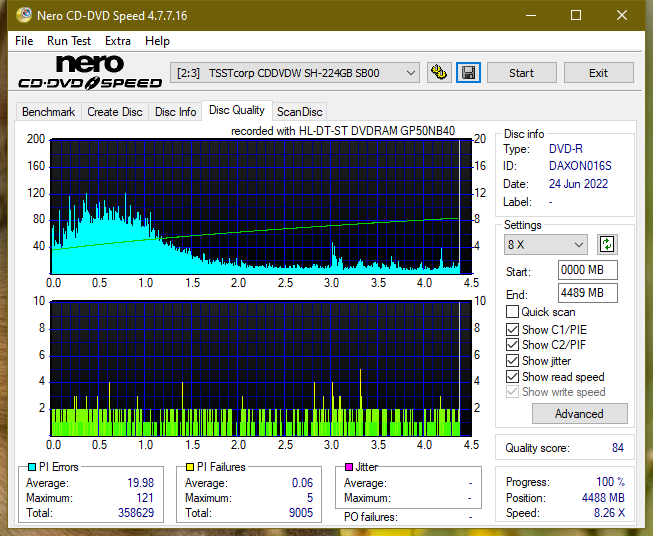Maximize the Nero window
653x536 pixels.
[x=576, y=15]
